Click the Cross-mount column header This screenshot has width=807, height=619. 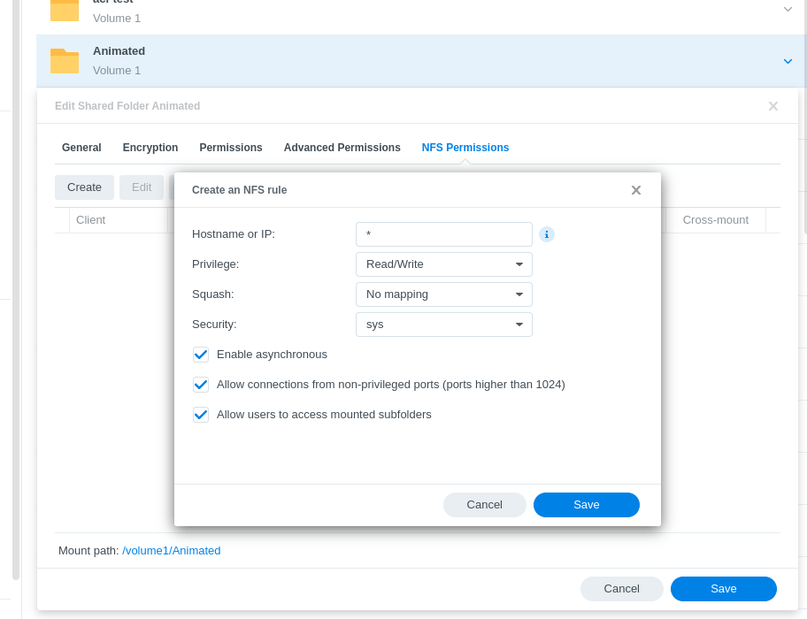click(715, 220)
